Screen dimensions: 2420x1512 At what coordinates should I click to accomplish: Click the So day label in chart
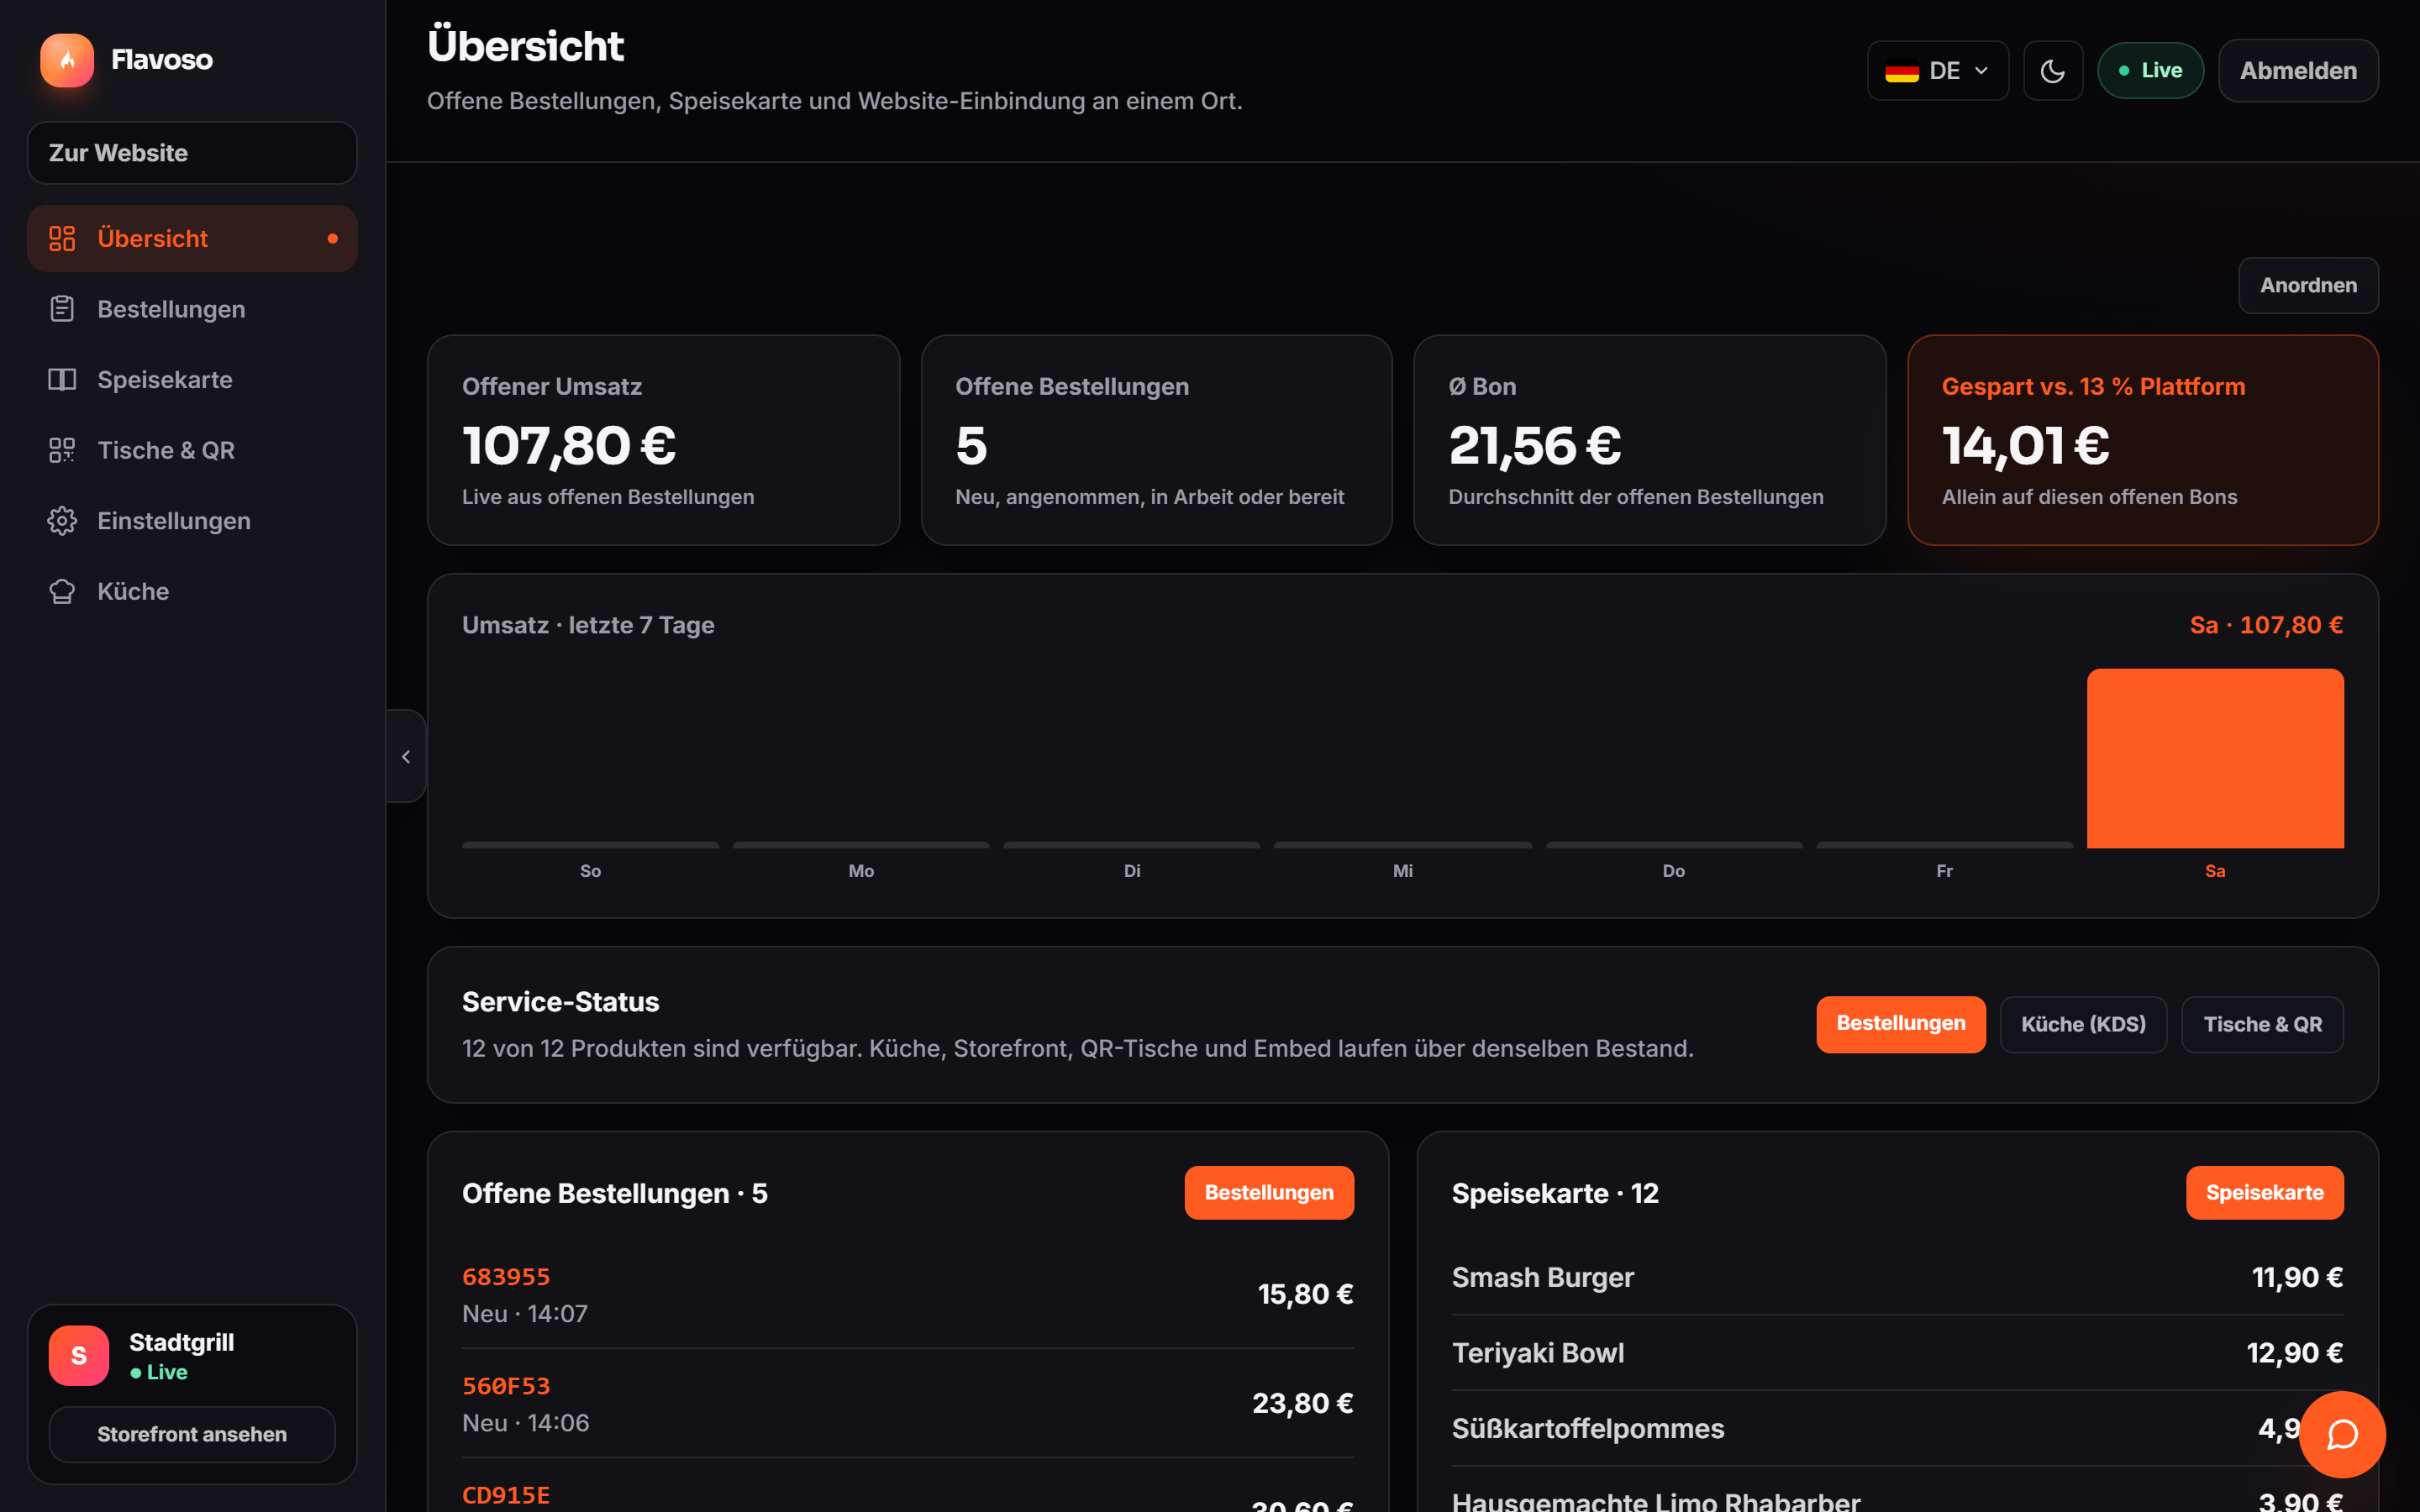590,871
